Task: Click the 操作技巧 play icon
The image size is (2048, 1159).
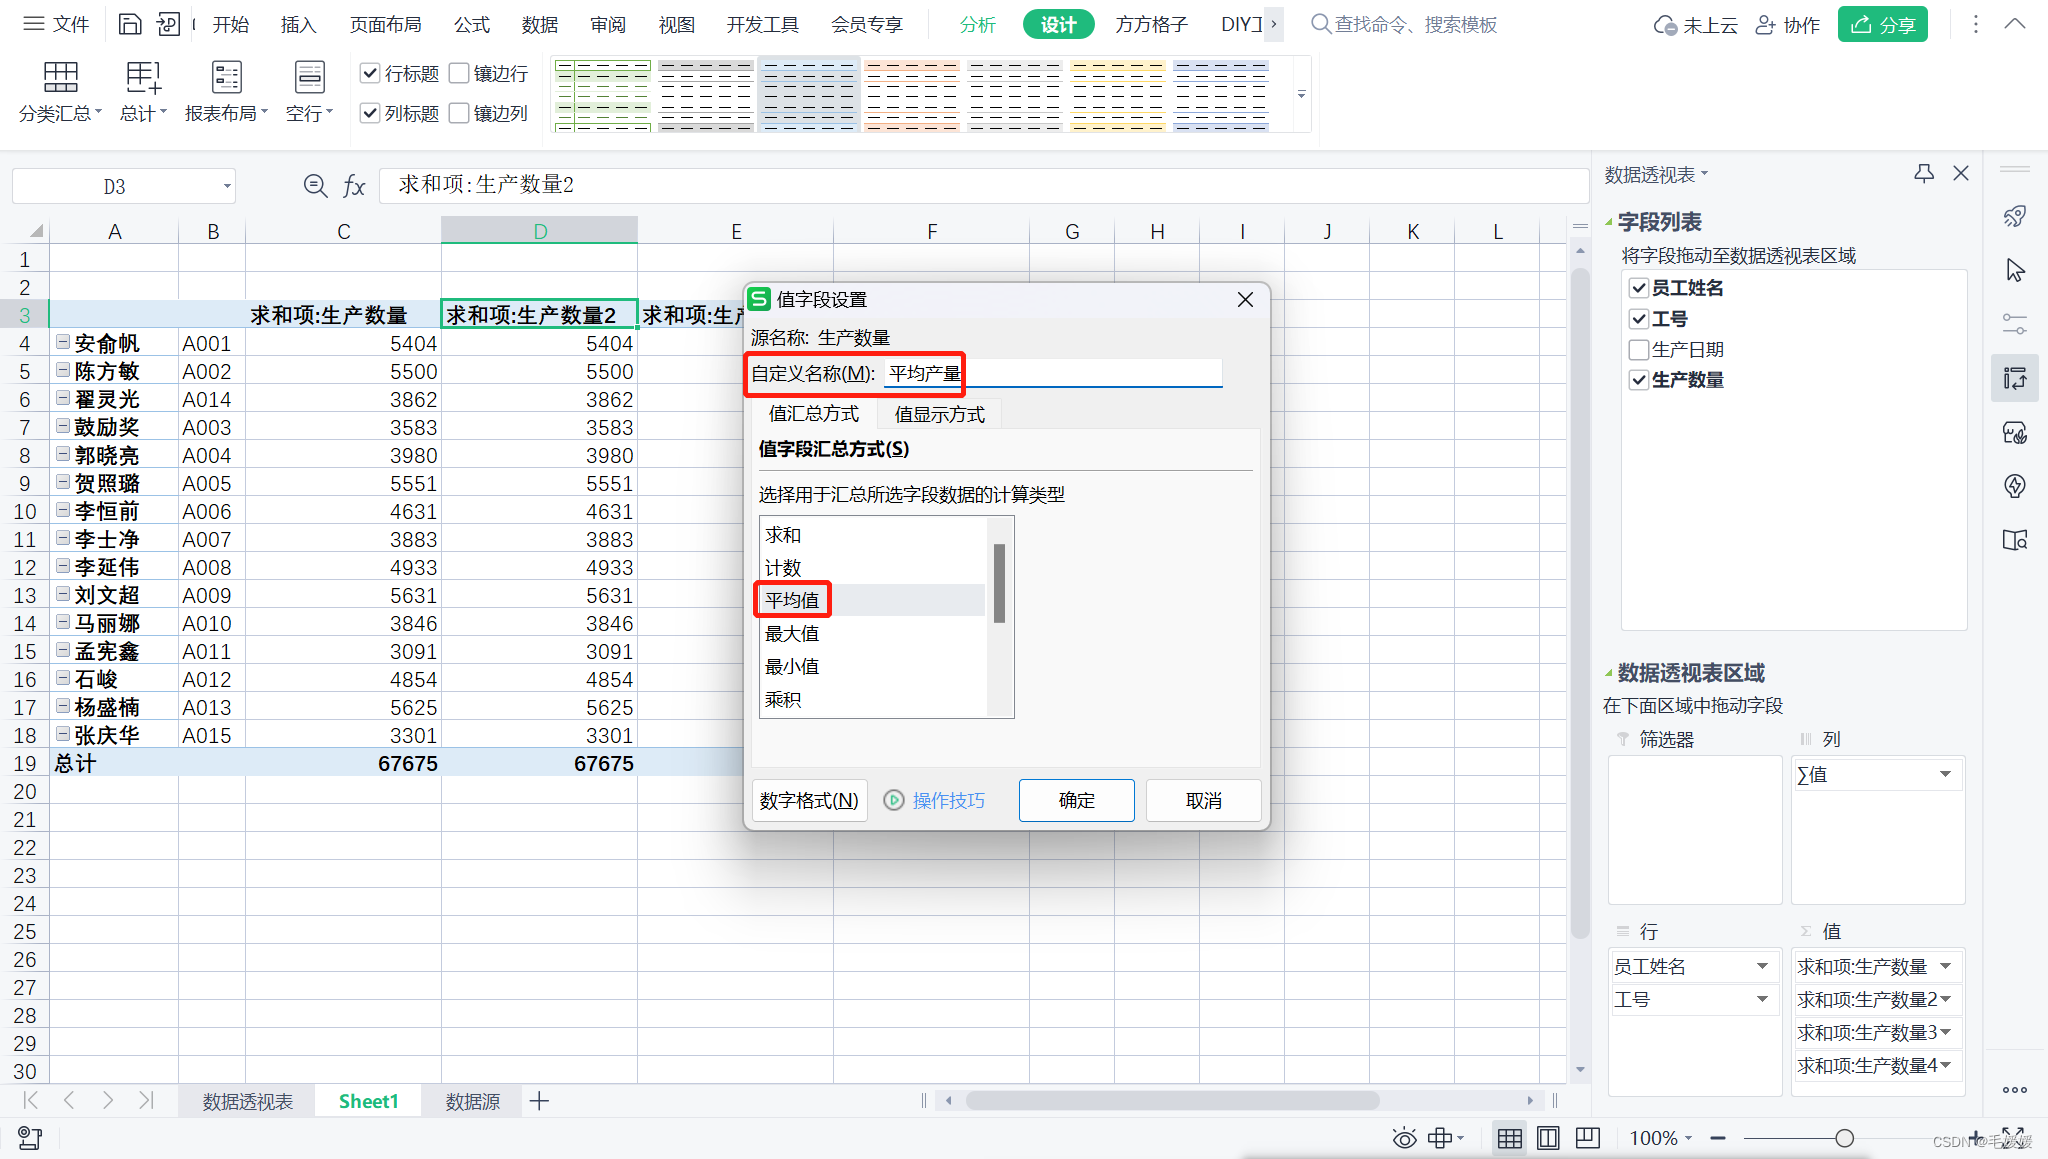Action: click(894, 800)
